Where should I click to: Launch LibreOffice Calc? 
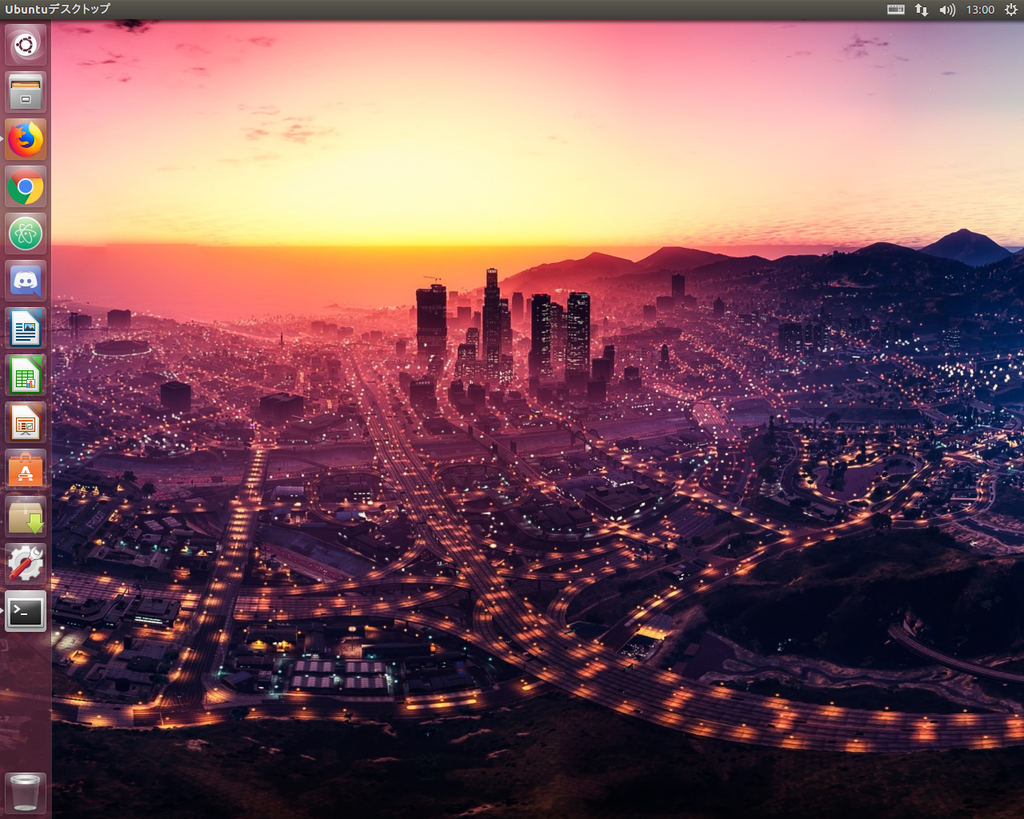point(25,376)
